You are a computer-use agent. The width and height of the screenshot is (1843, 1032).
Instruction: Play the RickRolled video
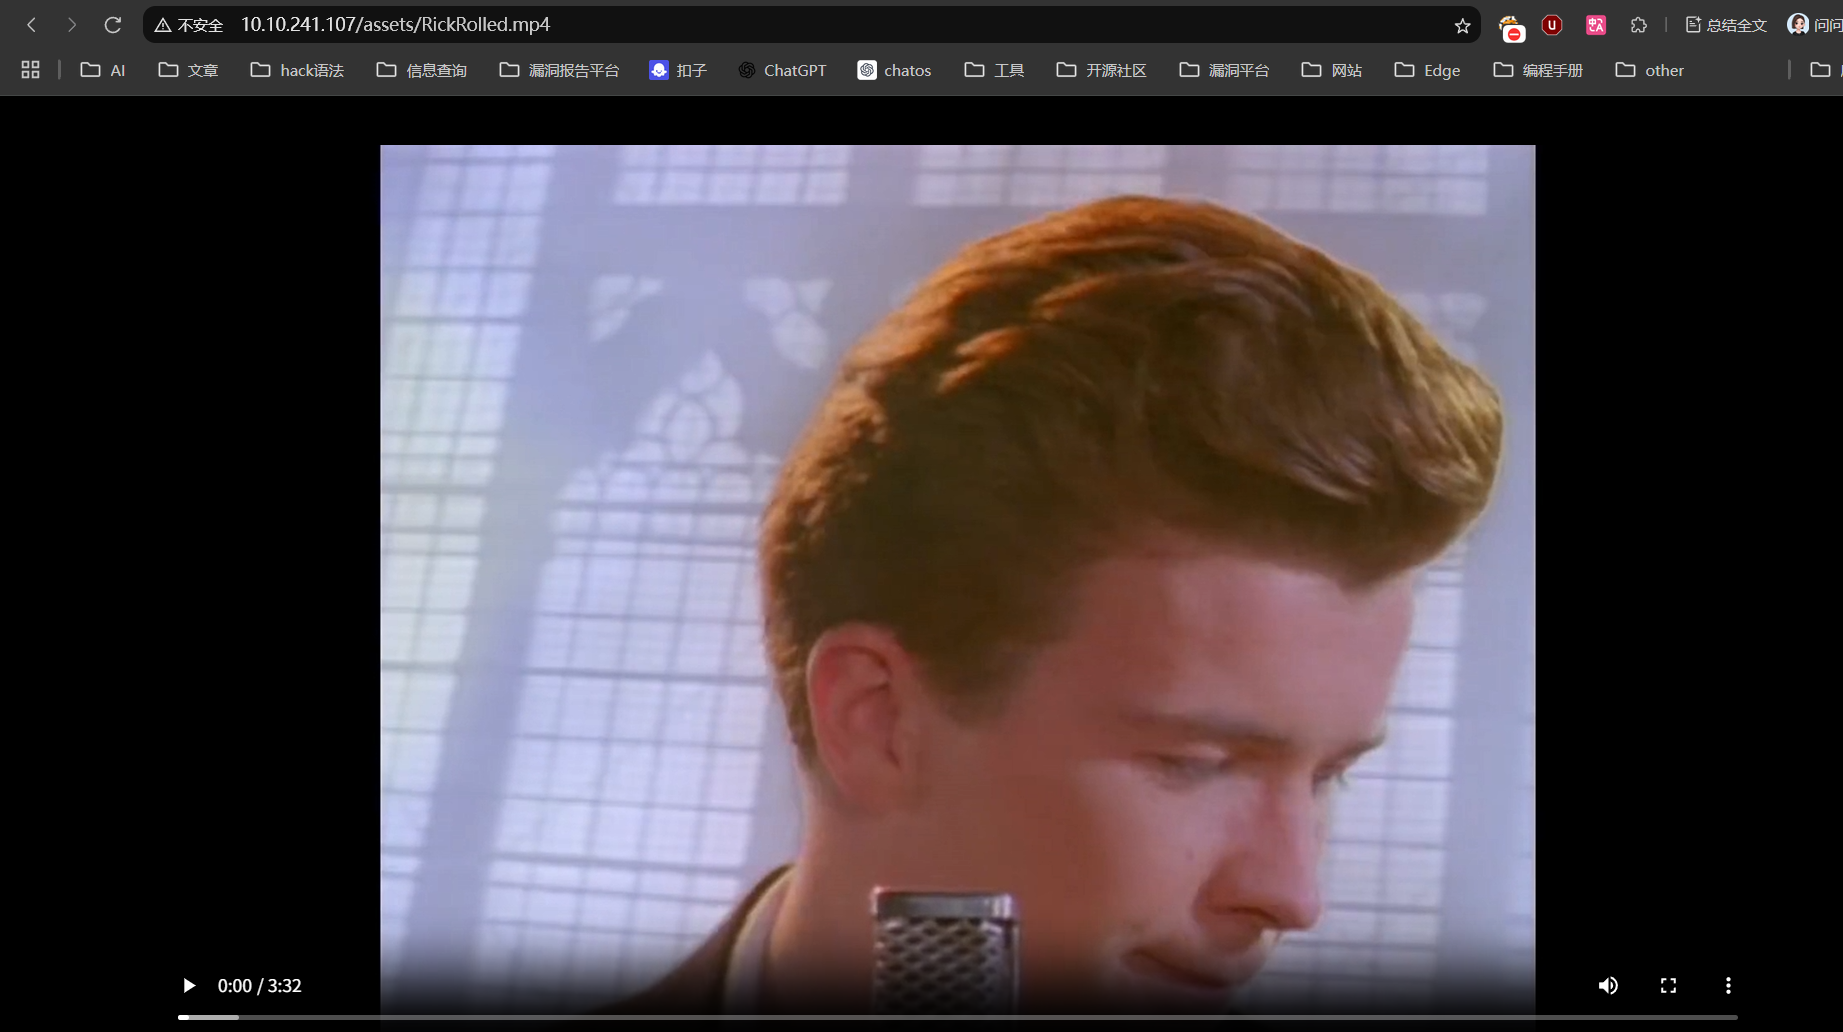click(188, 986)
